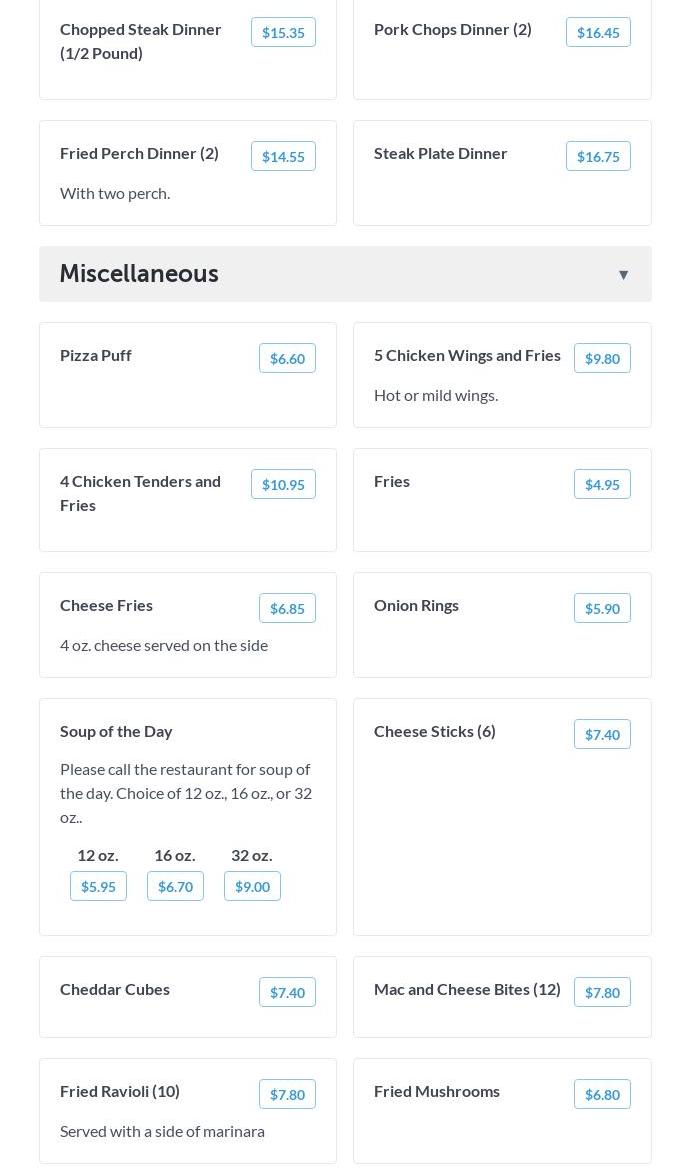Click the $10.95 Chicken Tenders price button
Image resolution: width=690 pixels, height=1173 pixels.
click(283, 484)
